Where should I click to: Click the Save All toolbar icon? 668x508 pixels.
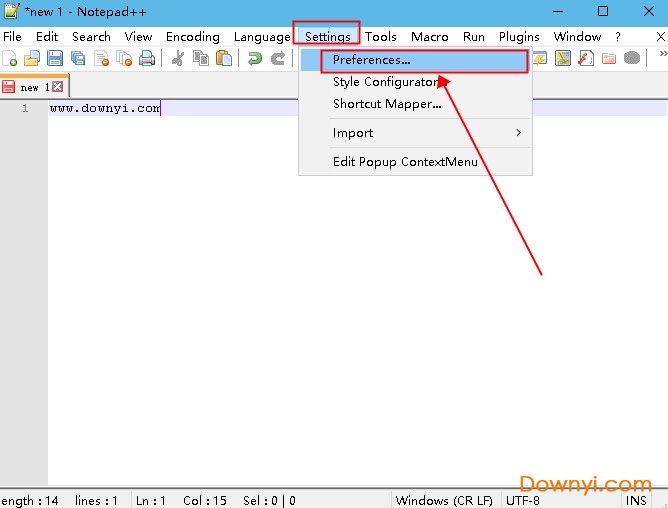78,58
